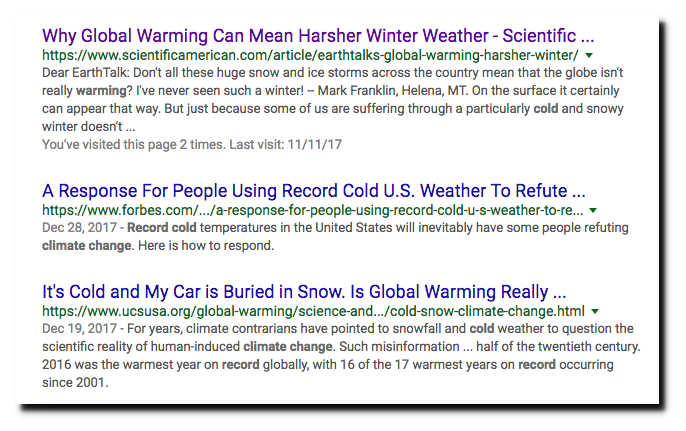The image size is (686, 431).
Task: Click the forbes.com green URL text
Action: (x=312, y=210)
